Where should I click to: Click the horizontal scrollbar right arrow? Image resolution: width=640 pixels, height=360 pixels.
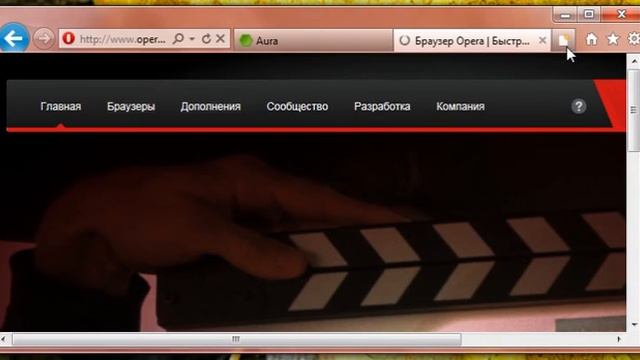click(x=619, y=339)
